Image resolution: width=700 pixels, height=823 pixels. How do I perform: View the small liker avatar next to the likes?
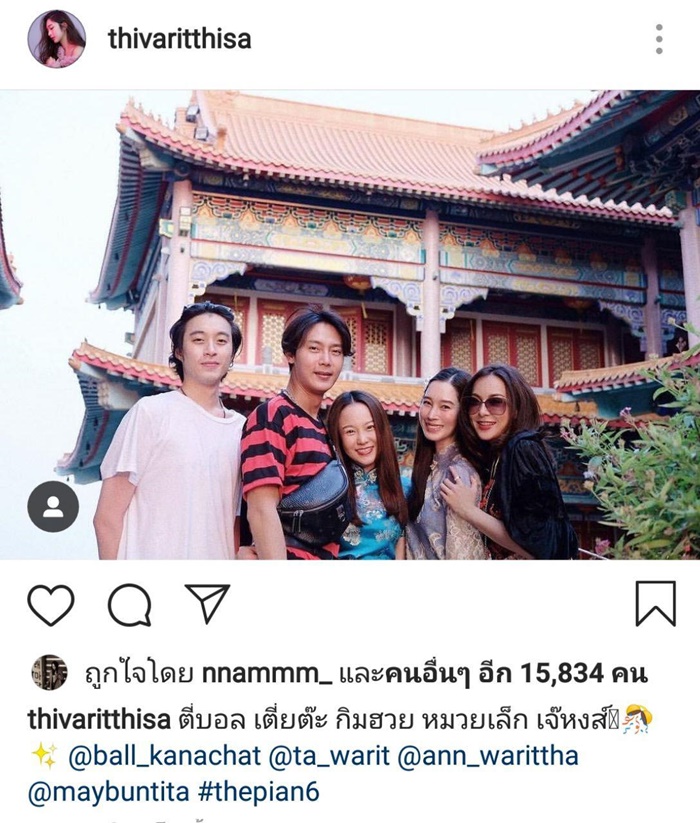coord(49,672)
